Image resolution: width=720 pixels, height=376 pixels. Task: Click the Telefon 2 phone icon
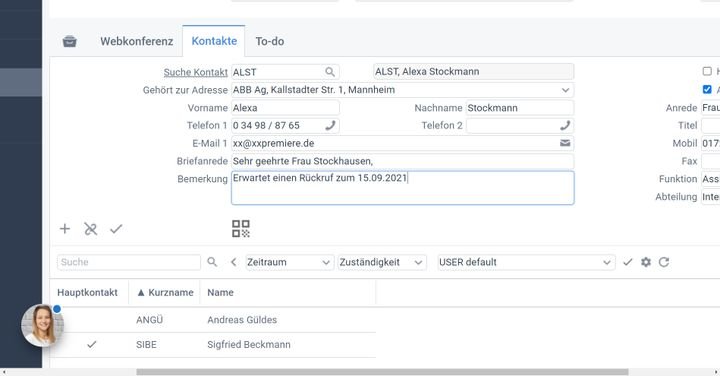pos(565,125)
